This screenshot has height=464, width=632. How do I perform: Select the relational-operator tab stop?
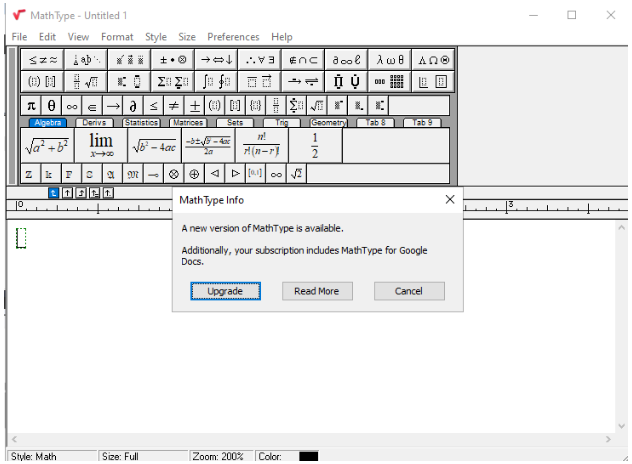[x=94, y=193]
